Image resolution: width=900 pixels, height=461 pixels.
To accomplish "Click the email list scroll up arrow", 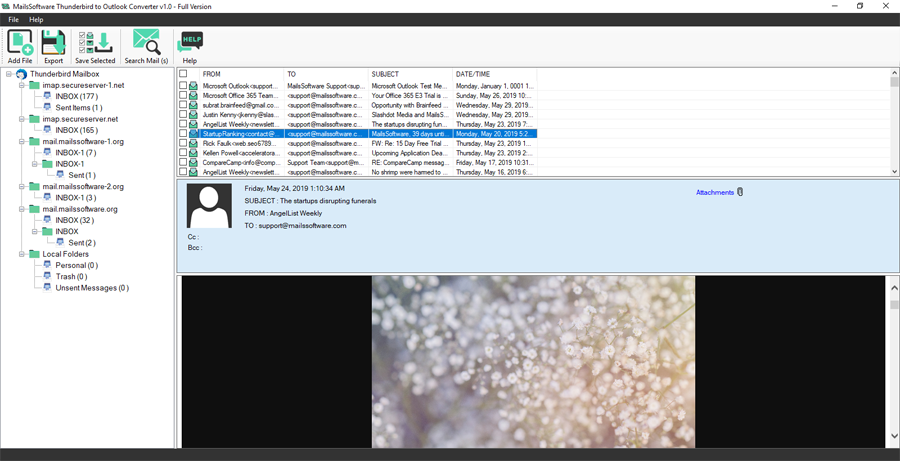I will 894,73.
